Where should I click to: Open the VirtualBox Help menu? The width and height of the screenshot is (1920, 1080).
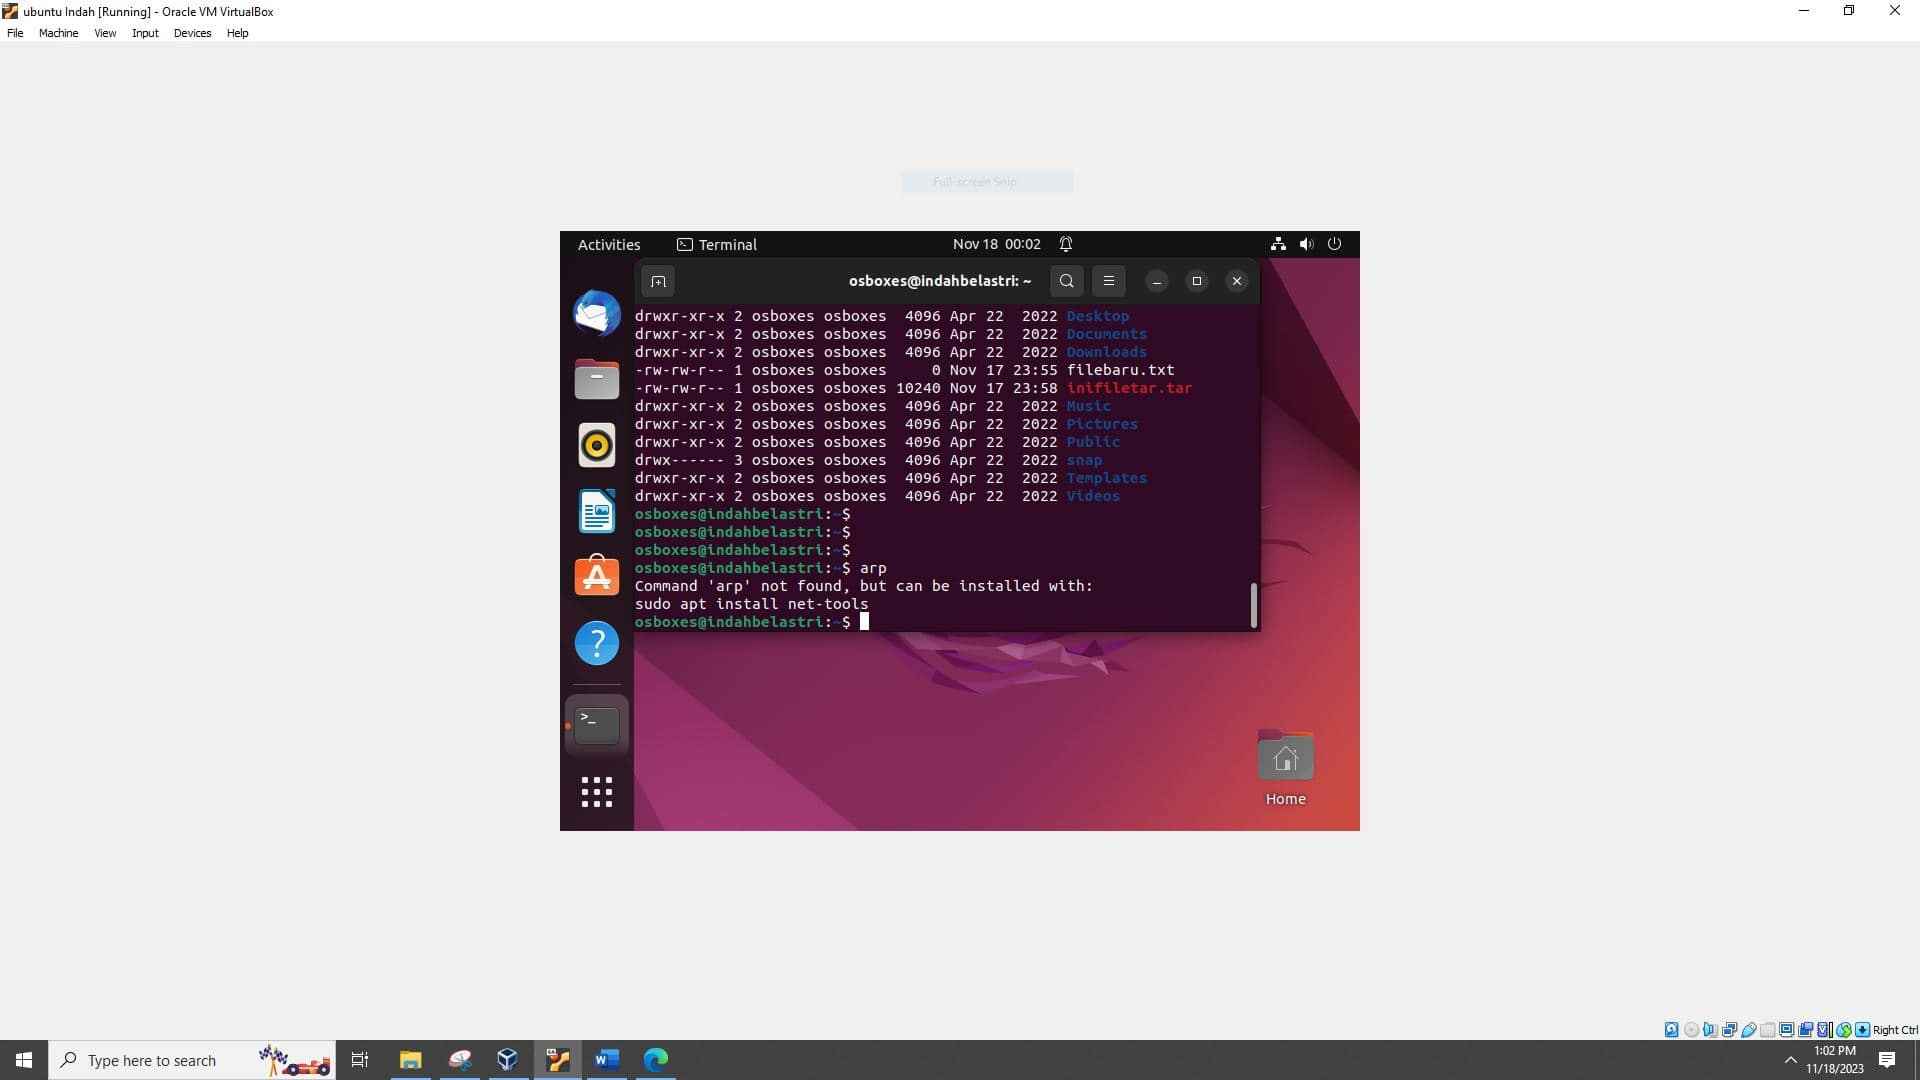coord(237,33)
